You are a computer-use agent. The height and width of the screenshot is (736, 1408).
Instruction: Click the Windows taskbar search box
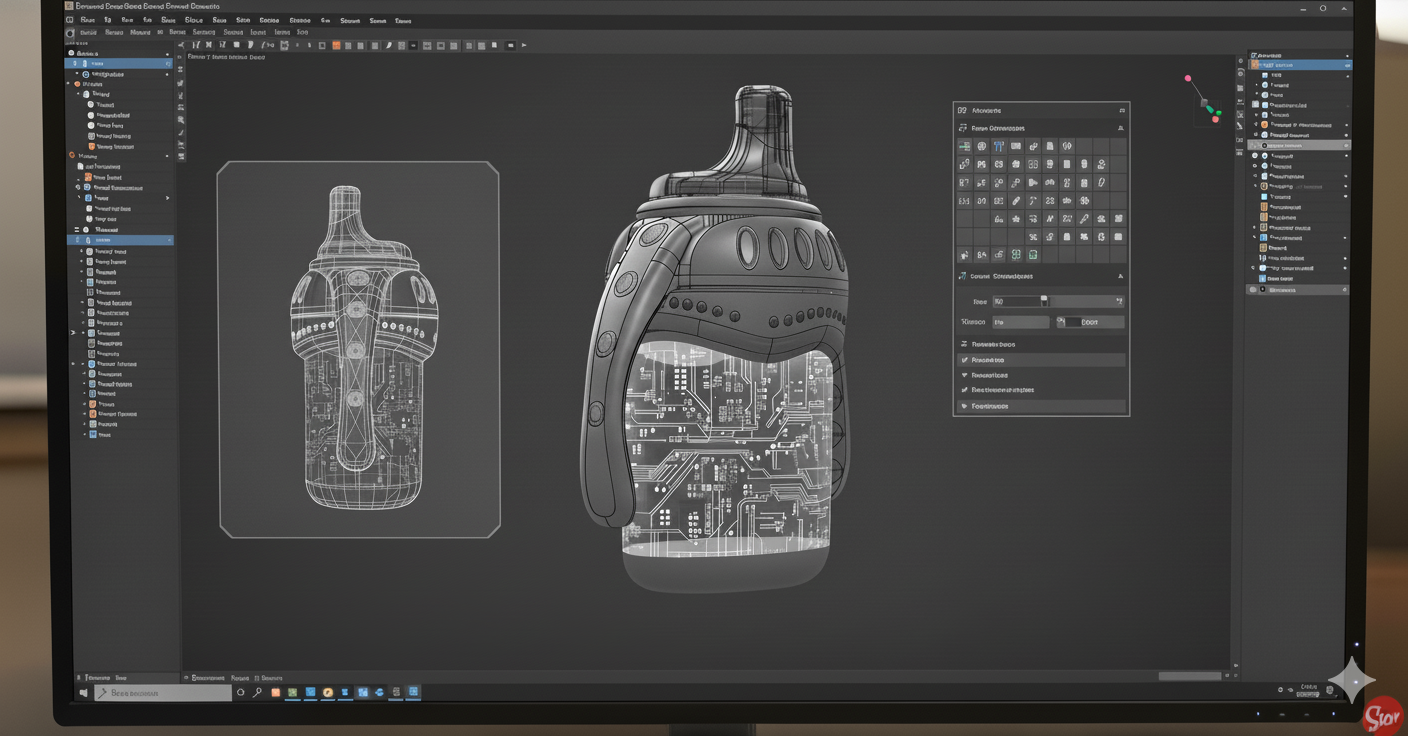click(x=164, y=692)
